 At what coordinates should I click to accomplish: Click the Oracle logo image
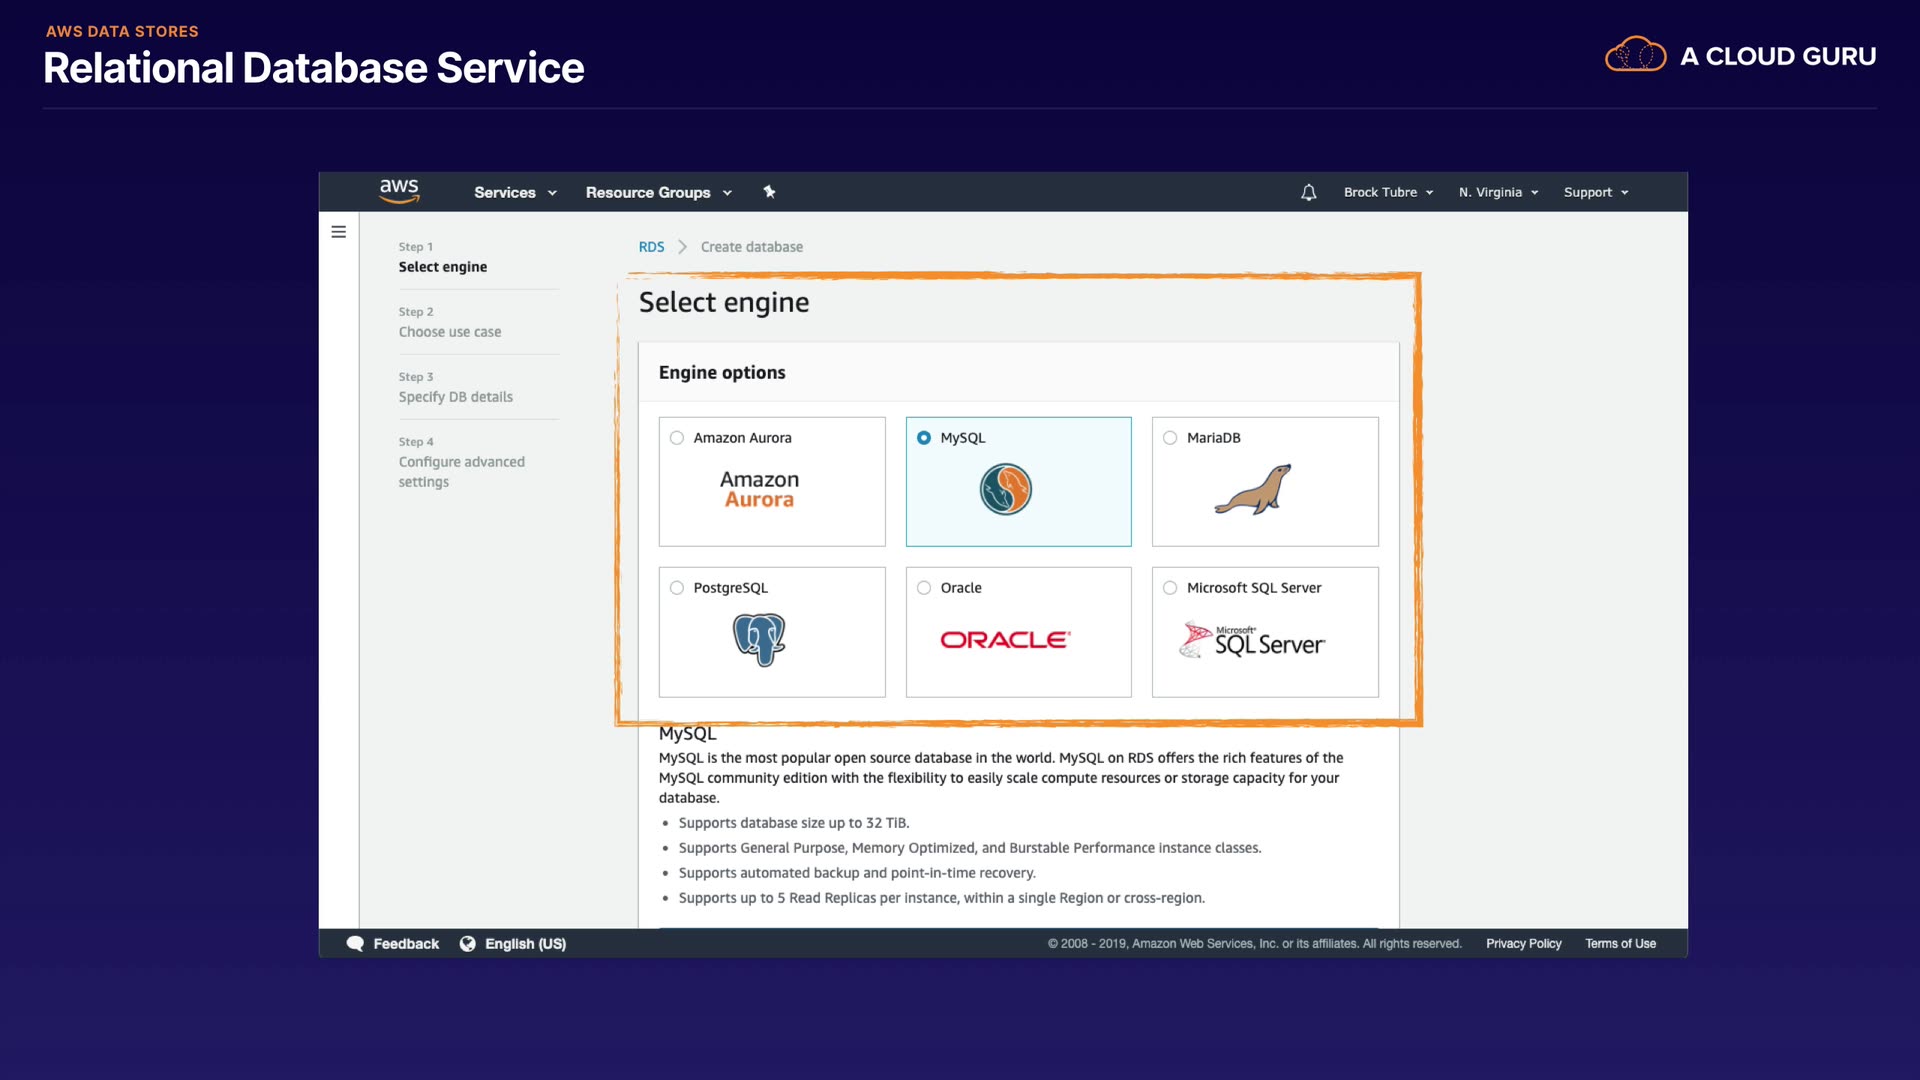click(1005, 640)
